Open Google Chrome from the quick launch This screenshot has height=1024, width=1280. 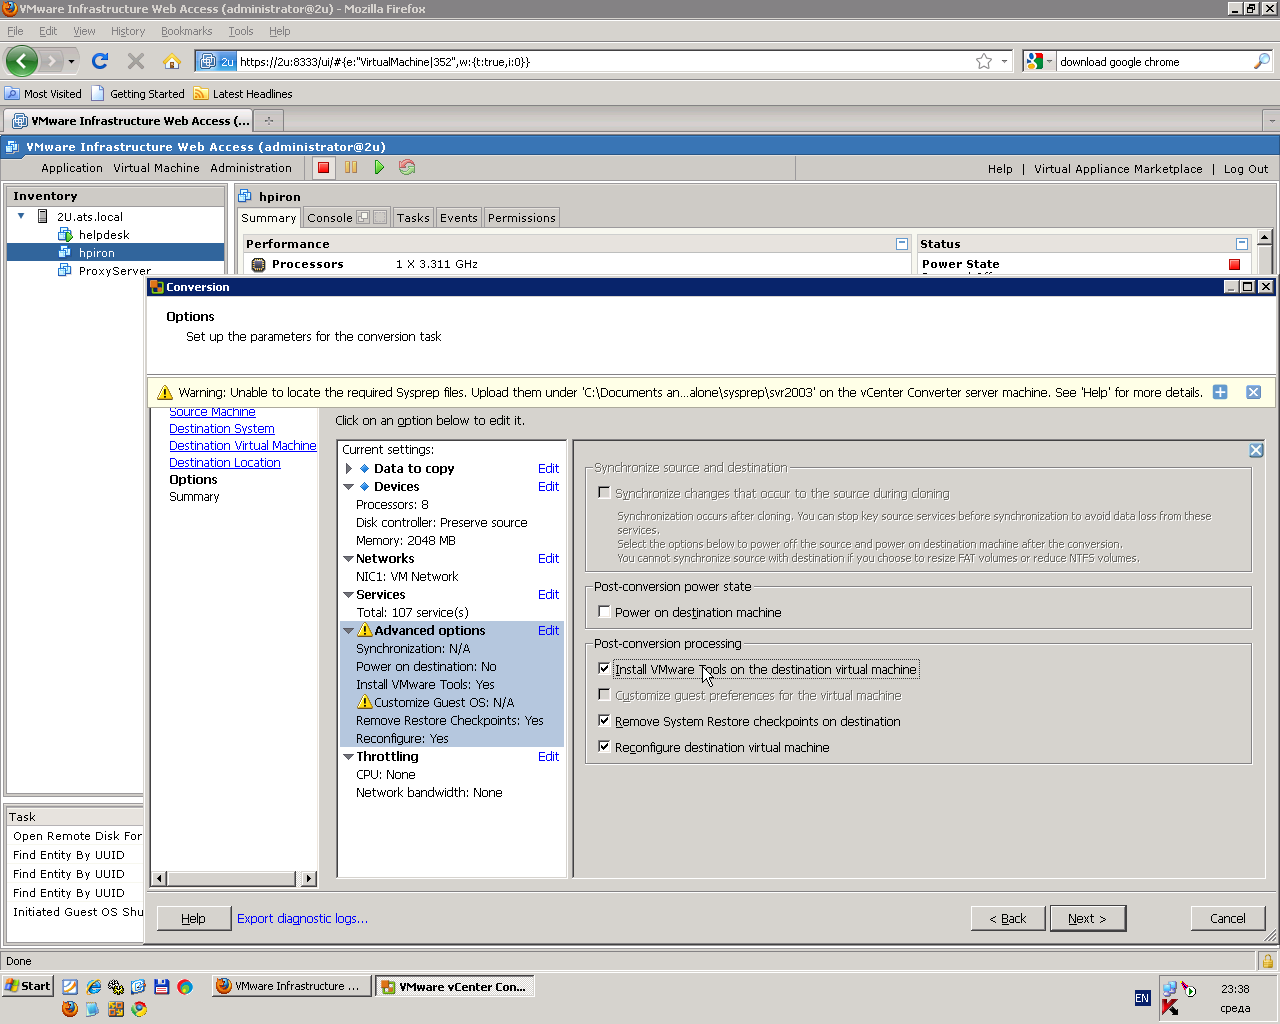[139, 1009]
